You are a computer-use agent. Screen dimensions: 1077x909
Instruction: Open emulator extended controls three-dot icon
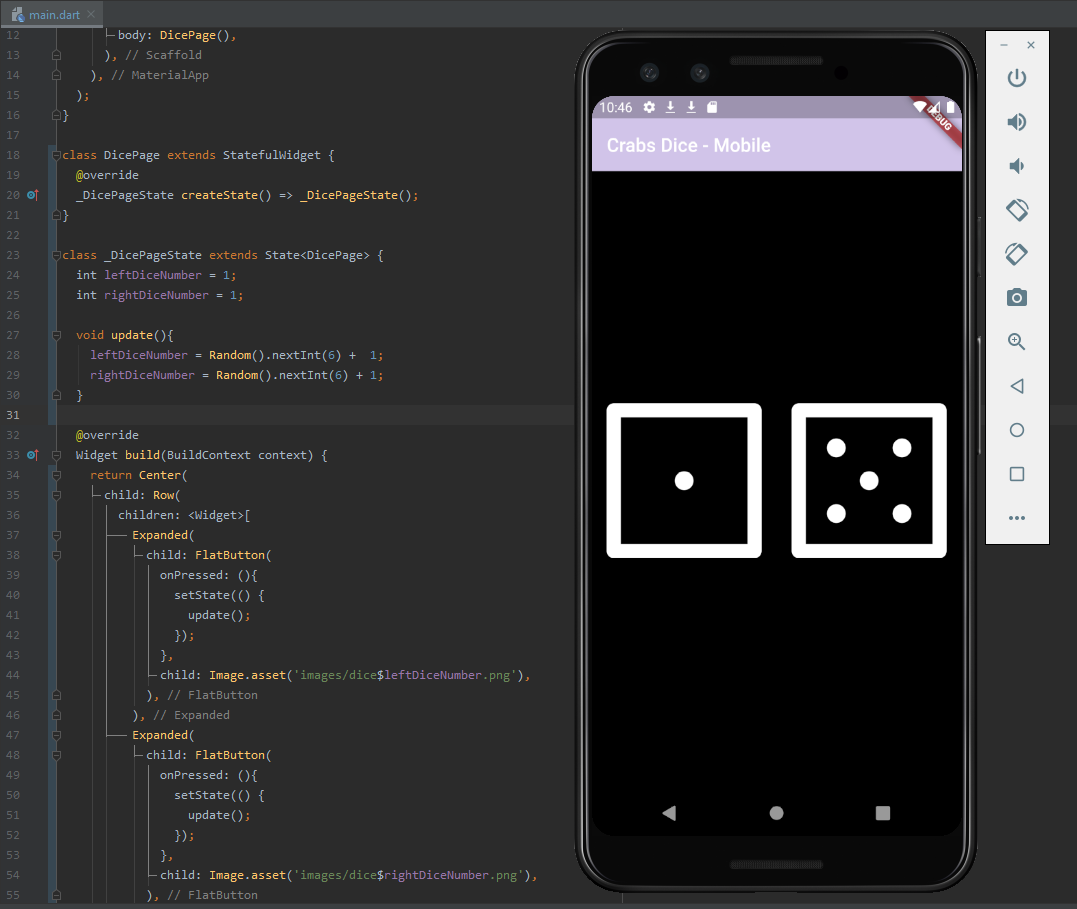pos(1017,518)
